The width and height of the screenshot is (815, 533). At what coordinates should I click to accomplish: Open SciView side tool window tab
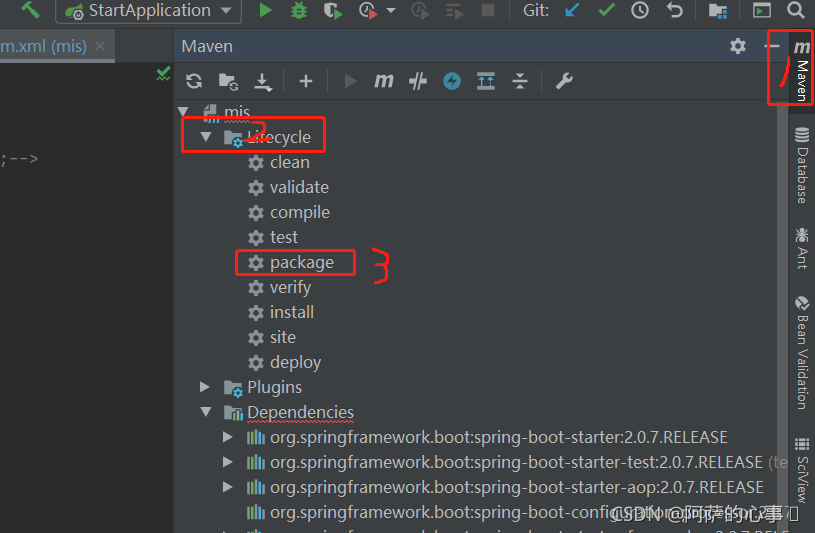click(802, 470)
